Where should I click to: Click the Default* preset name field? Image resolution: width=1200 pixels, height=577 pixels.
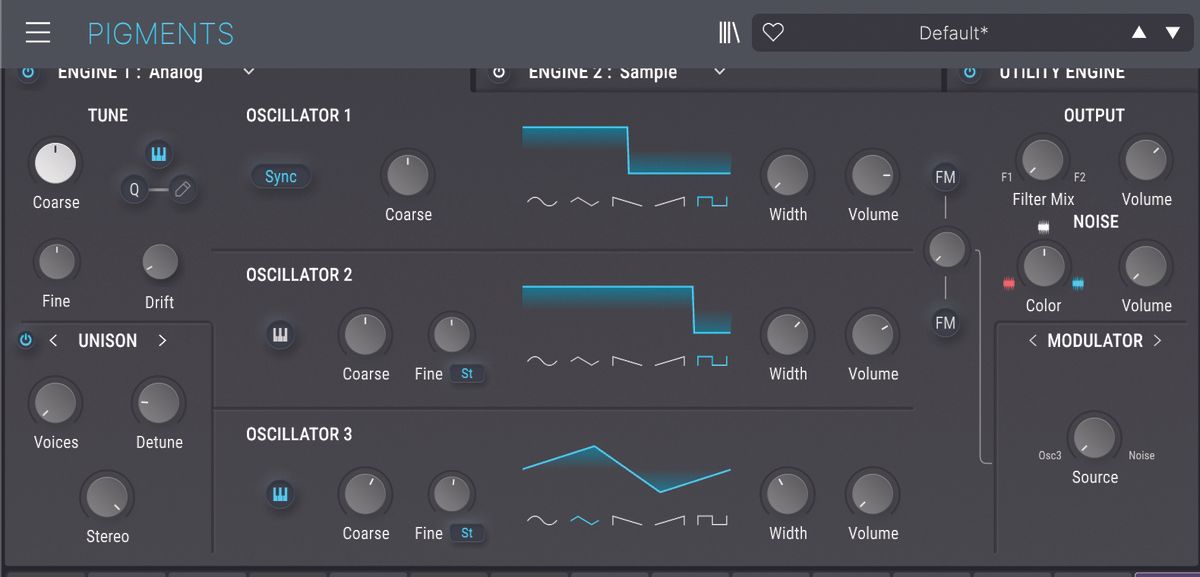pos(953,32)
